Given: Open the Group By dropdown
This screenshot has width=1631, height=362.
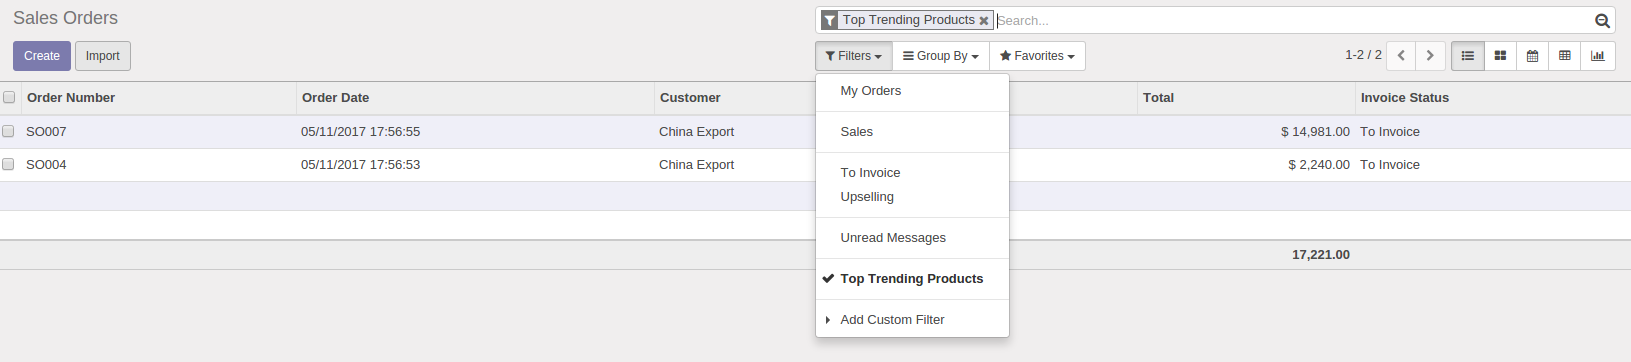Looking at the screenshot, I should (941, 56).
